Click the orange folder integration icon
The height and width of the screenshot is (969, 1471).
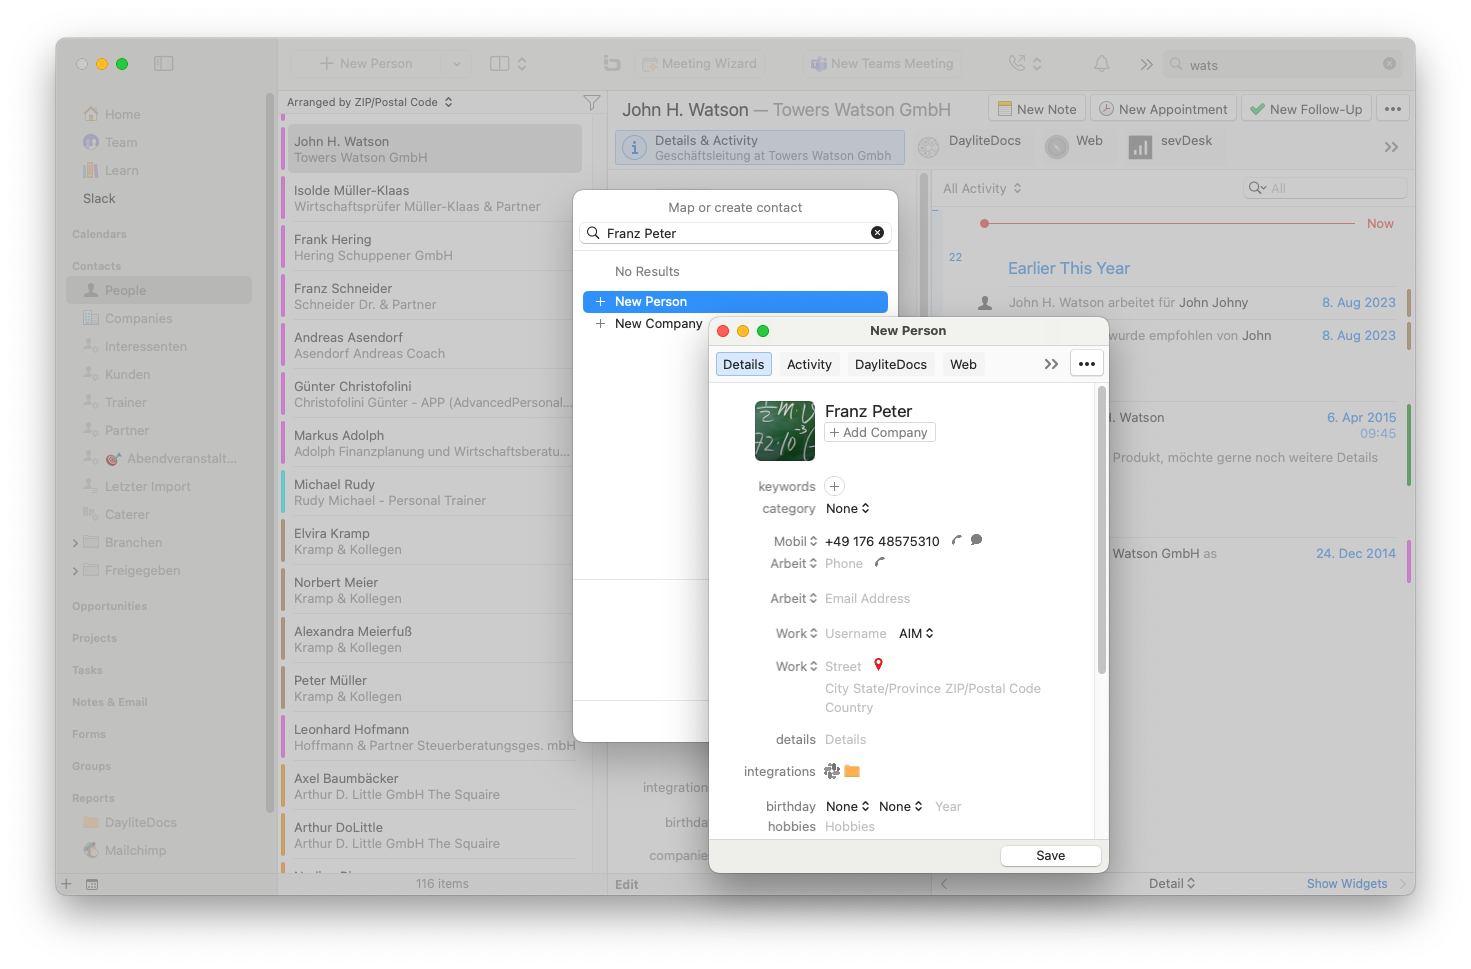tap(852, 771)
